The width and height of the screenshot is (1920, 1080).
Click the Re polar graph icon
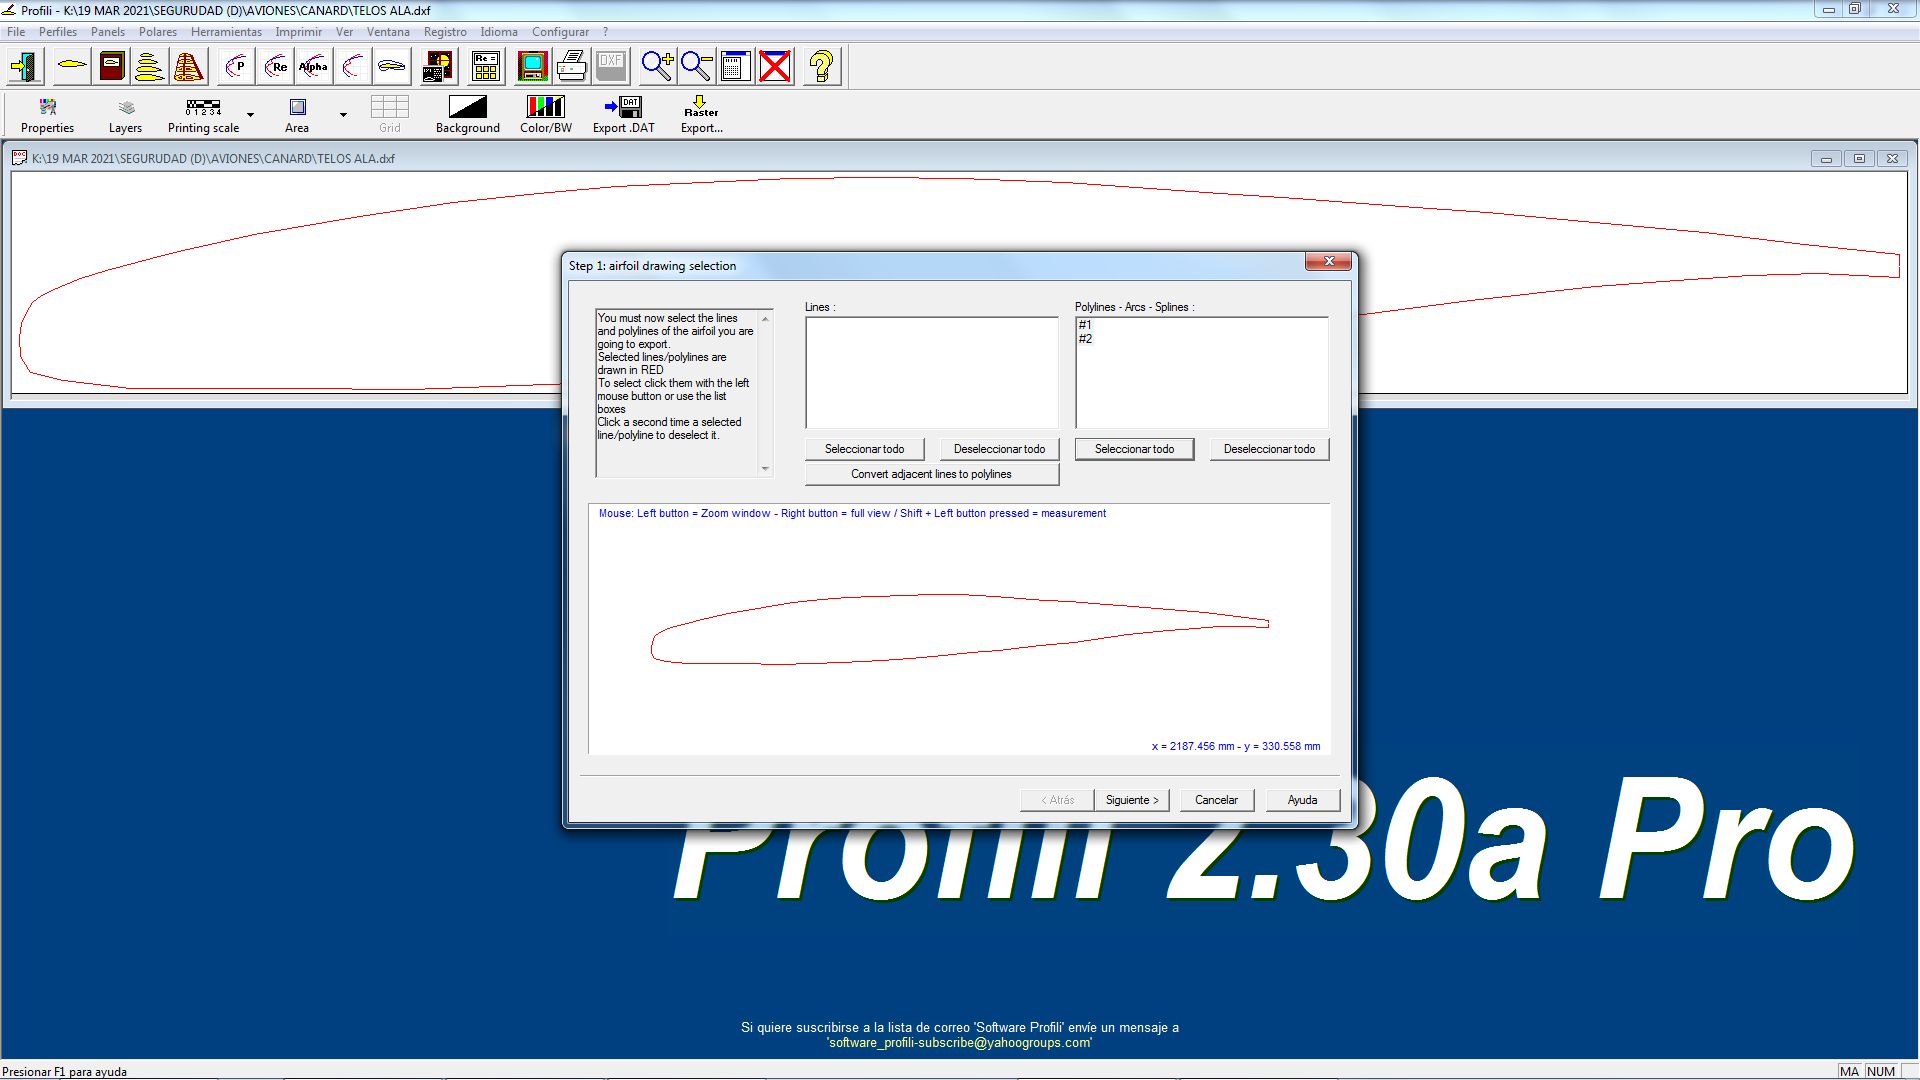click(x=276, y=67)
